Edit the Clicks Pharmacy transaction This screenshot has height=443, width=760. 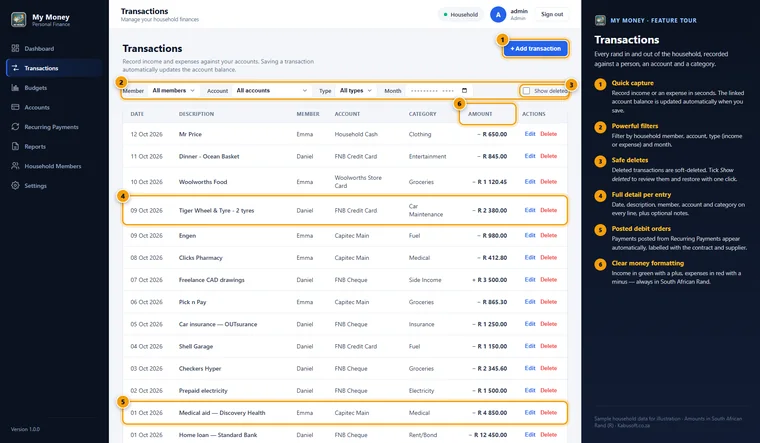tap(530, 257)
